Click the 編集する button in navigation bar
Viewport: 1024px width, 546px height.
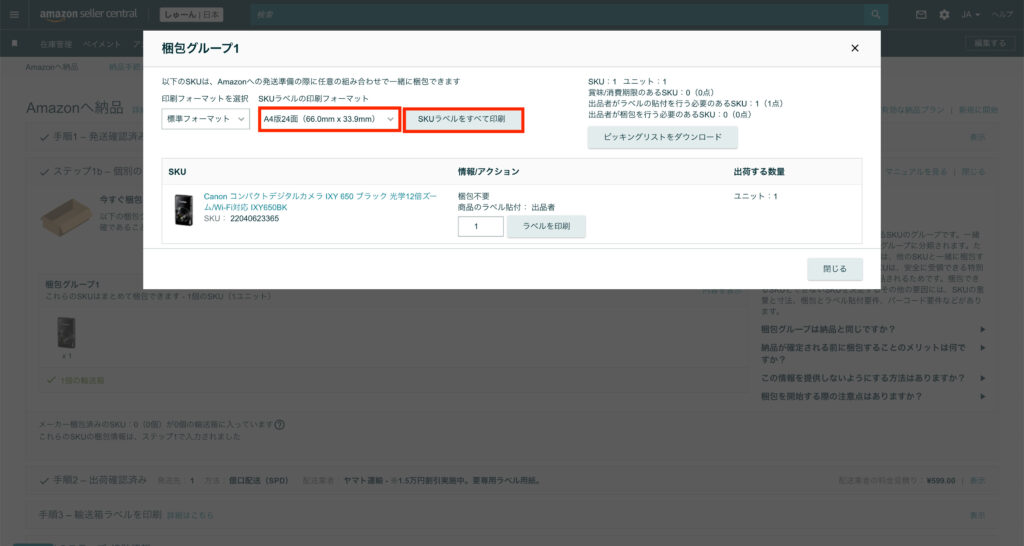point(990,43)
